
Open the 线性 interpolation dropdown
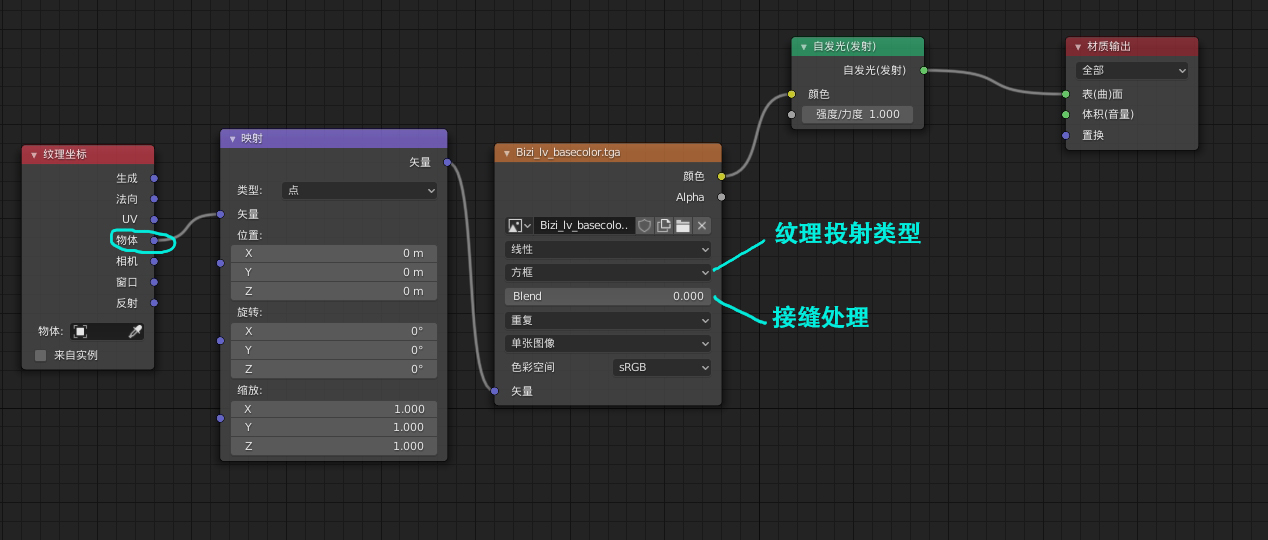608,249
